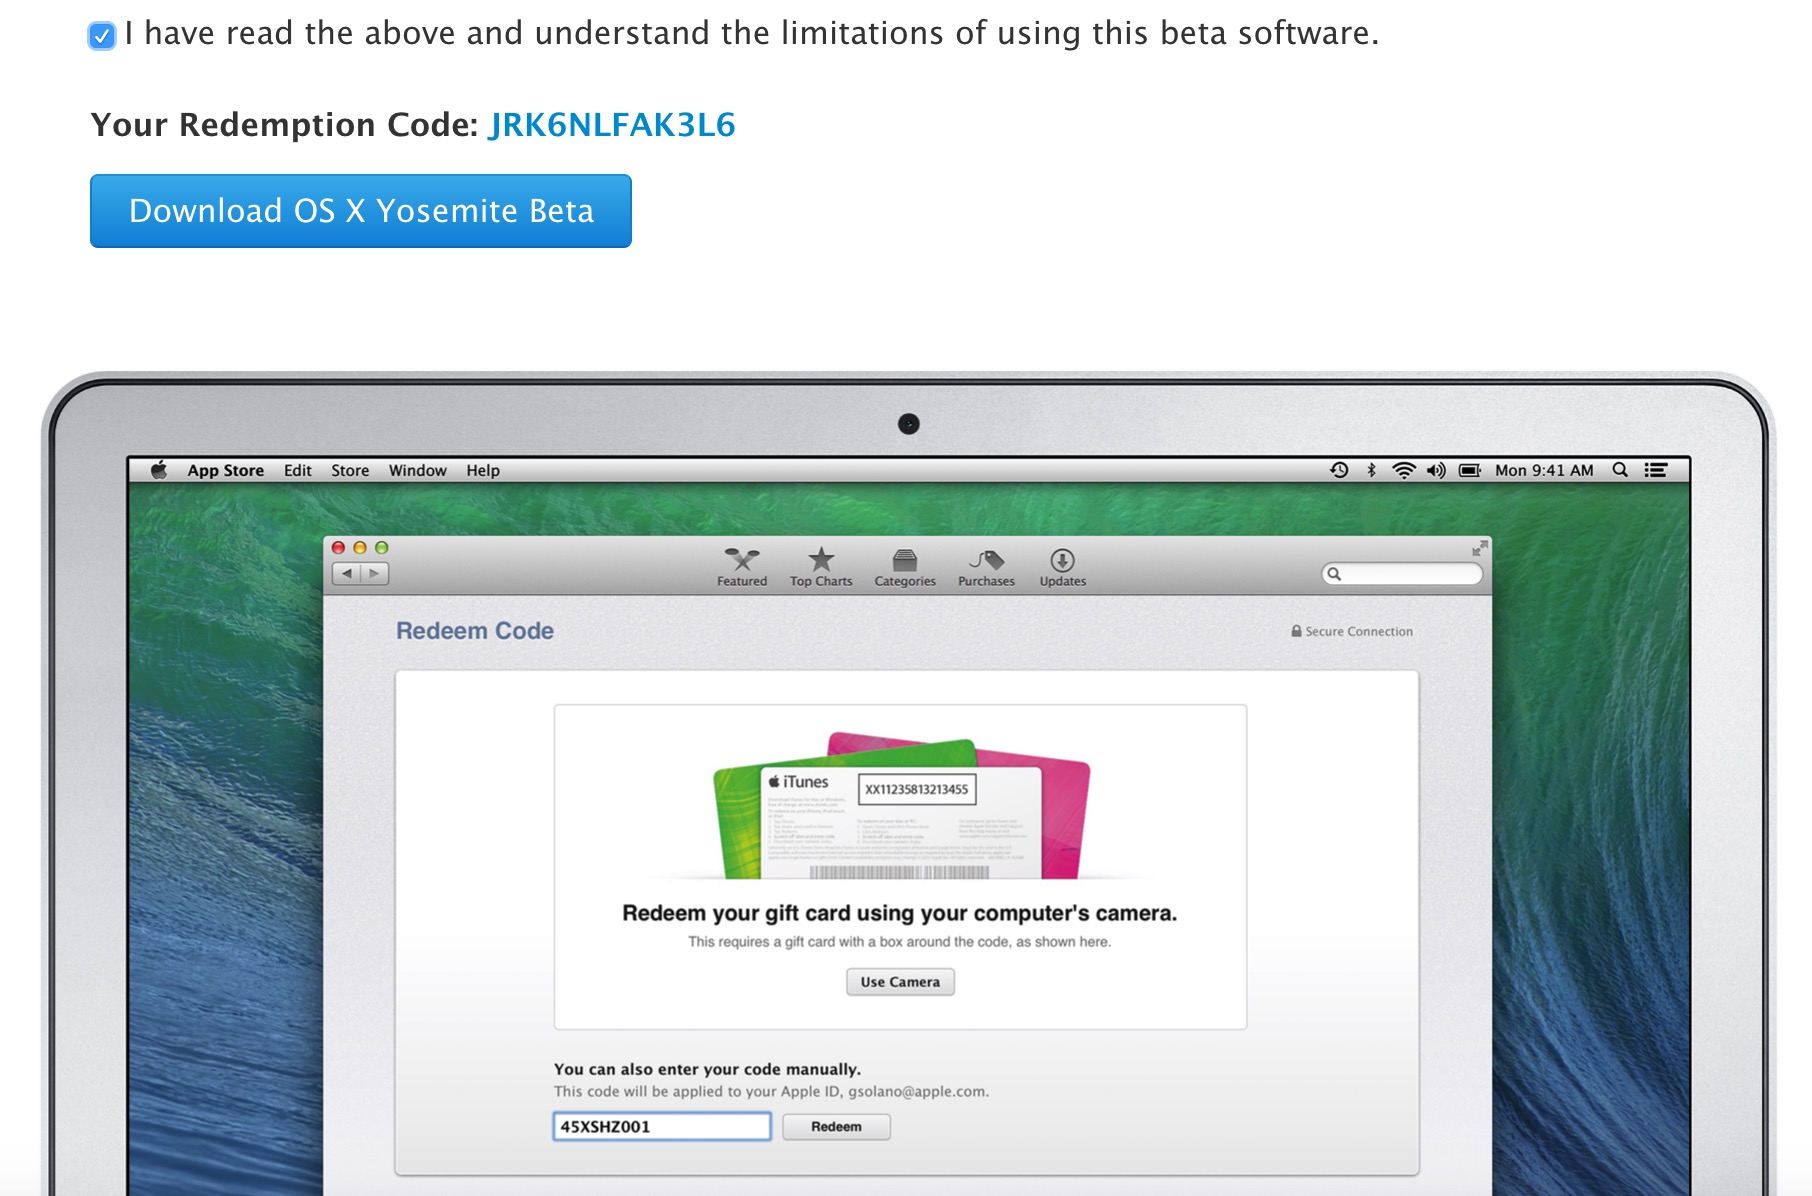Viewport: 1812px width, 1196px height.
Task: Select the Featured section icon
Action: tap(741, 565)
